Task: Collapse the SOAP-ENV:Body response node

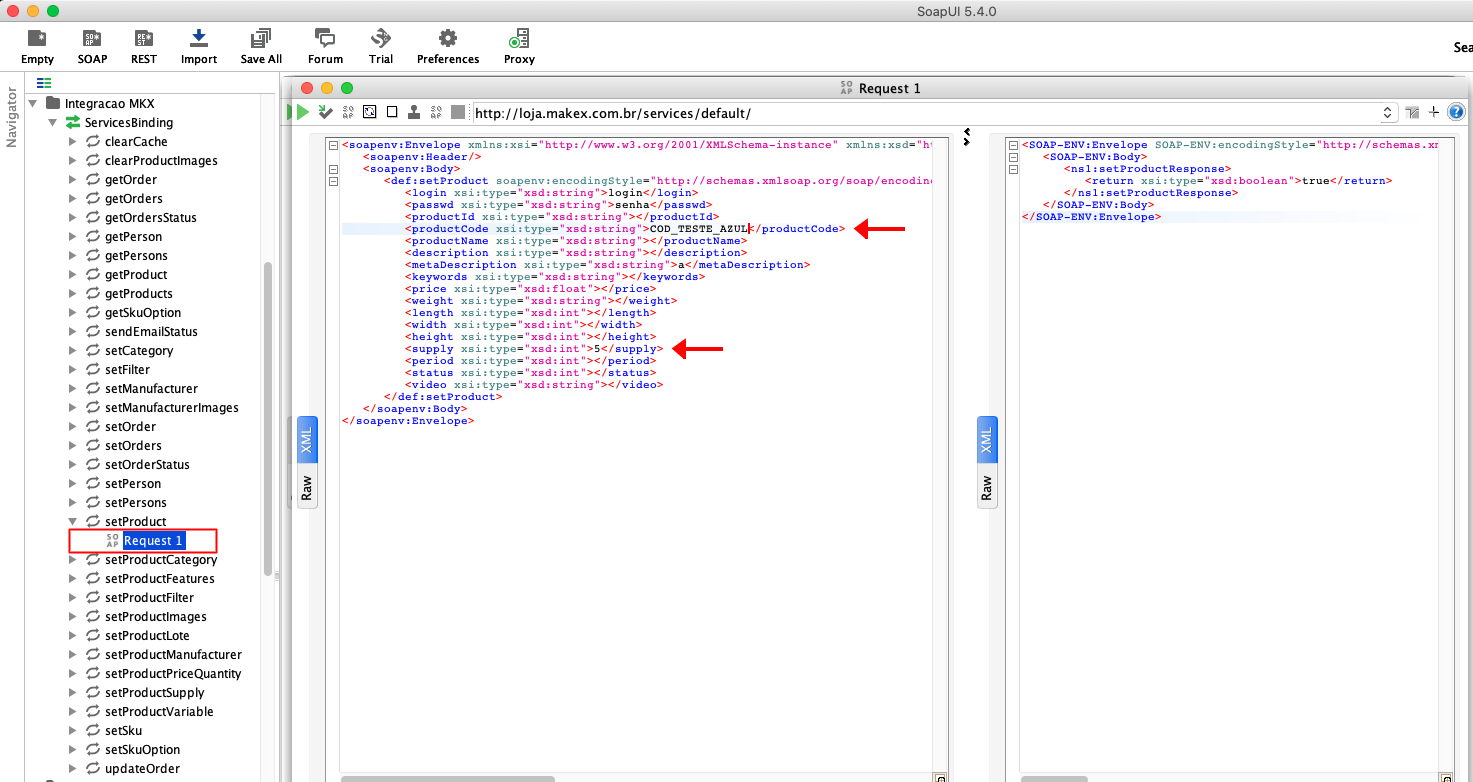Action: point(1013,157)
